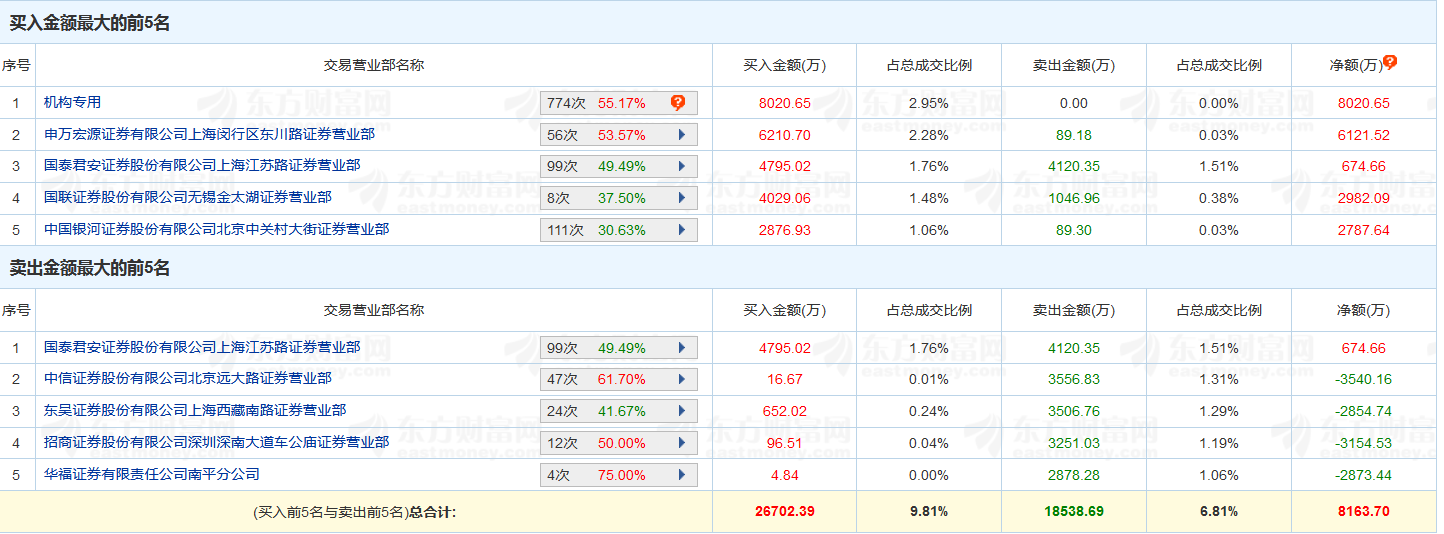1444x534 pixels.
Task: Expand the arrow for 东吴证券 24次 row
Action: click(681, 411)
